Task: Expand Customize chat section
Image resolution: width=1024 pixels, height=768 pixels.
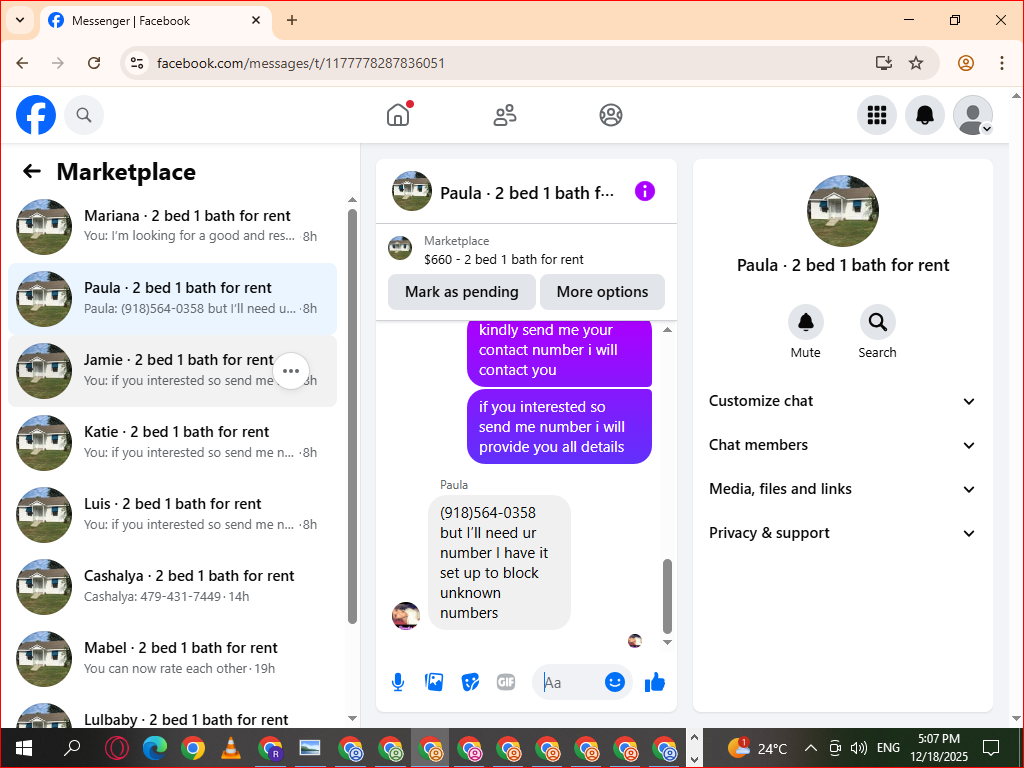Action: tap(842, 401)
